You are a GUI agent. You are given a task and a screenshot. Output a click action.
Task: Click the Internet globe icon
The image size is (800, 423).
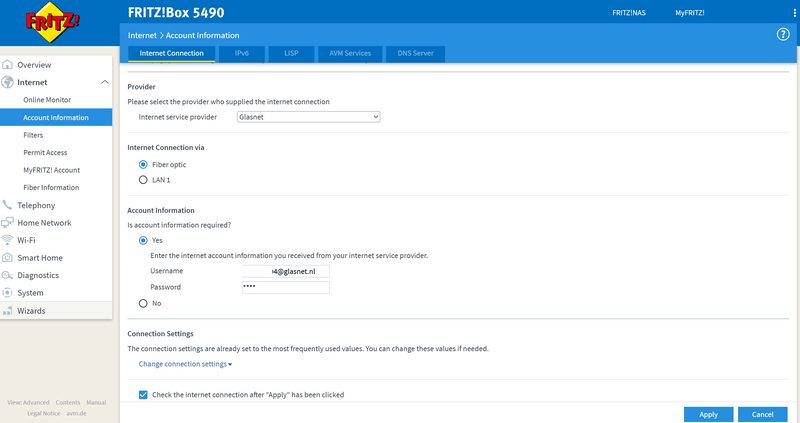tap(7, 82)
